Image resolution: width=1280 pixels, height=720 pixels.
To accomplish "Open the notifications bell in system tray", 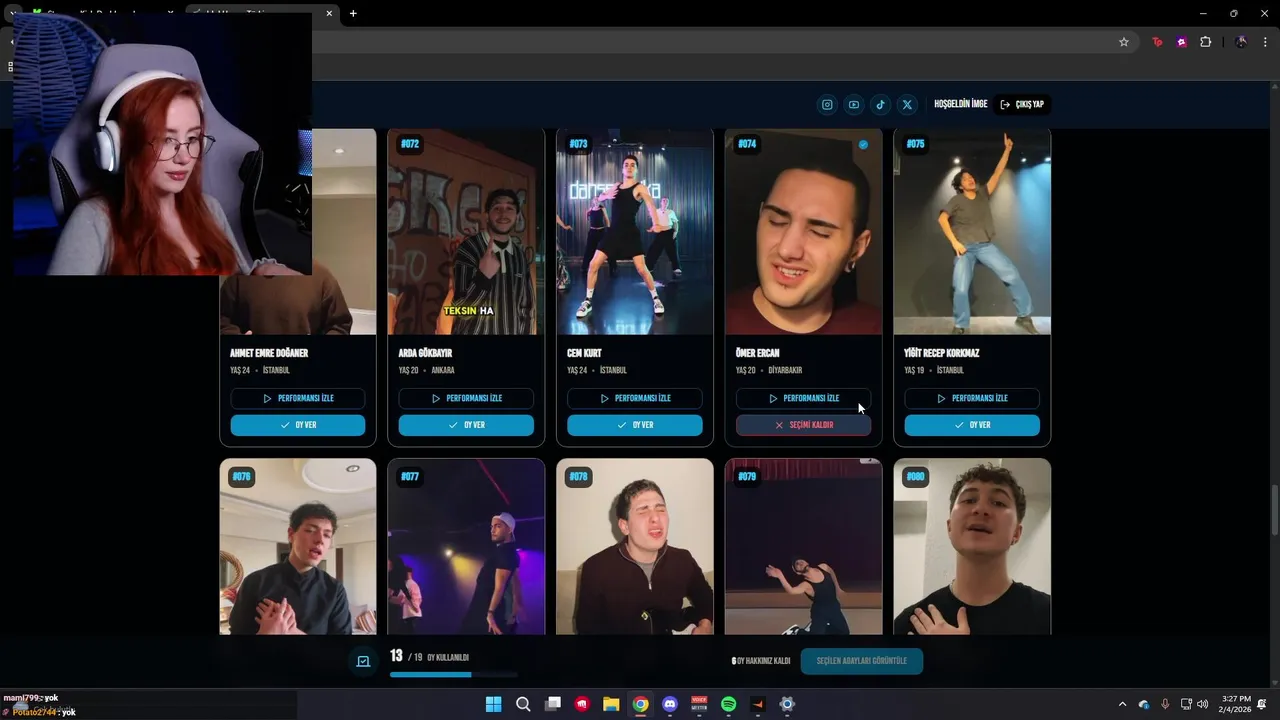I will click(1262, 704).
